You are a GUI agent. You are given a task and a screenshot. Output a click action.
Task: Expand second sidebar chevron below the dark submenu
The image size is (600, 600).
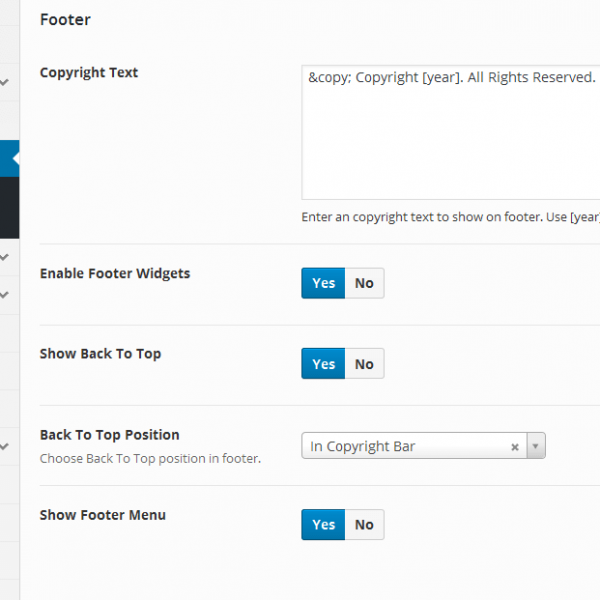pyautogui.click(x=5, y=295)
